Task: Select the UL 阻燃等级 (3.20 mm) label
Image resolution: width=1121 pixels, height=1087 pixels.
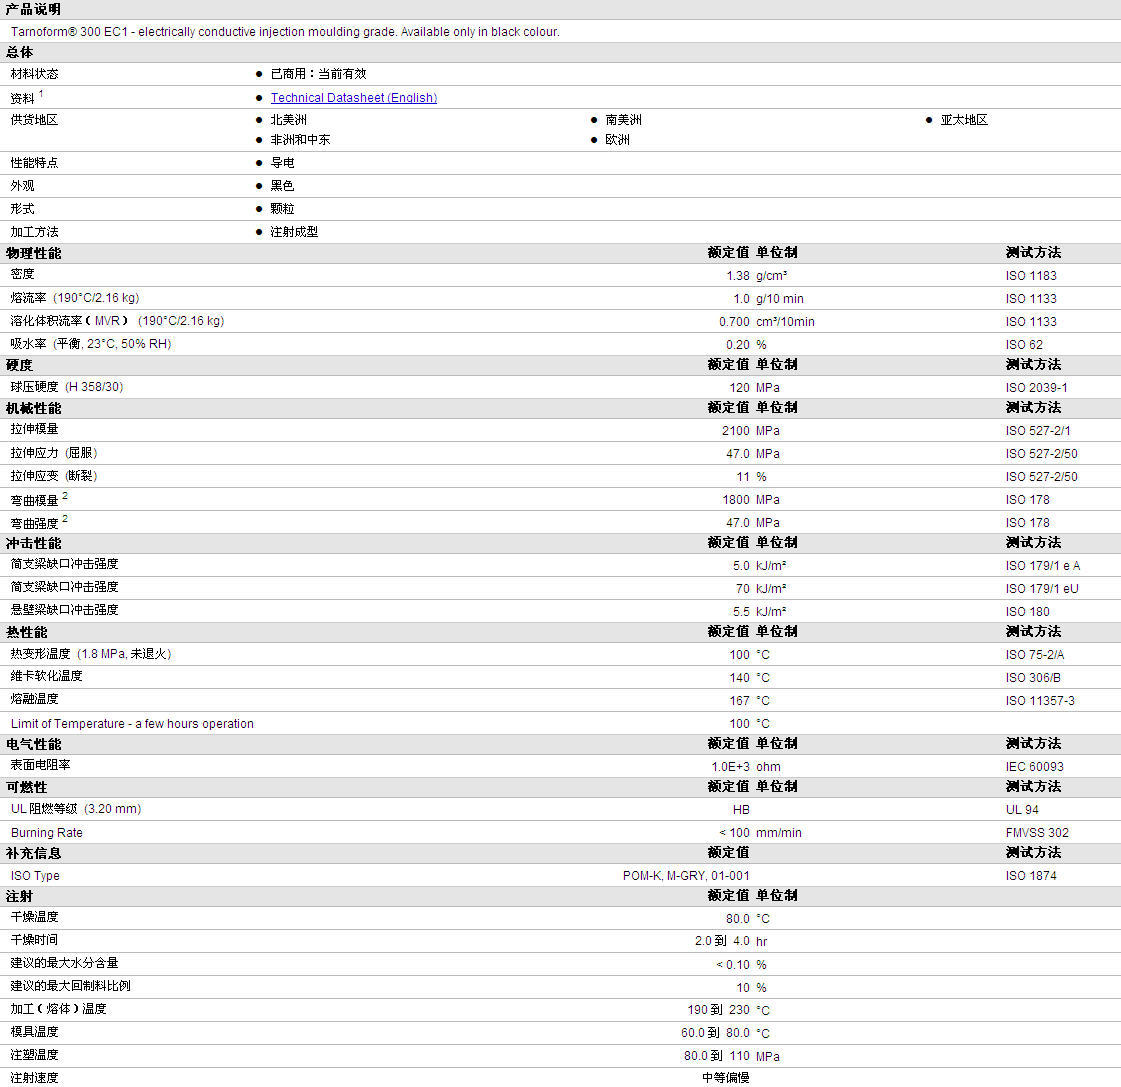Action: (76, 809)
